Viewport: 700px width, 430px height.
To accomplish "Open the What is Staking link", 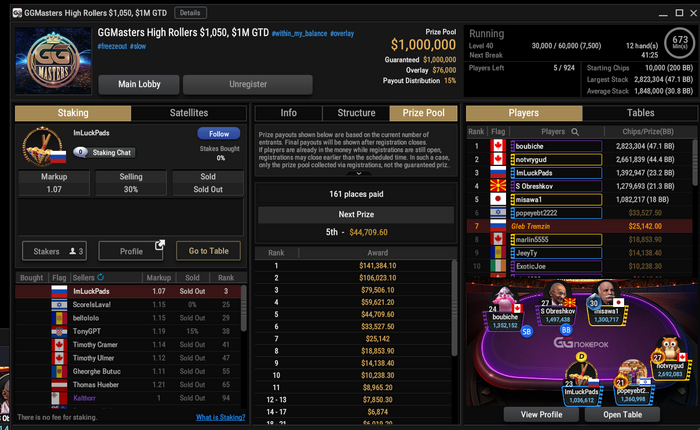I will (x=221, y=417).
